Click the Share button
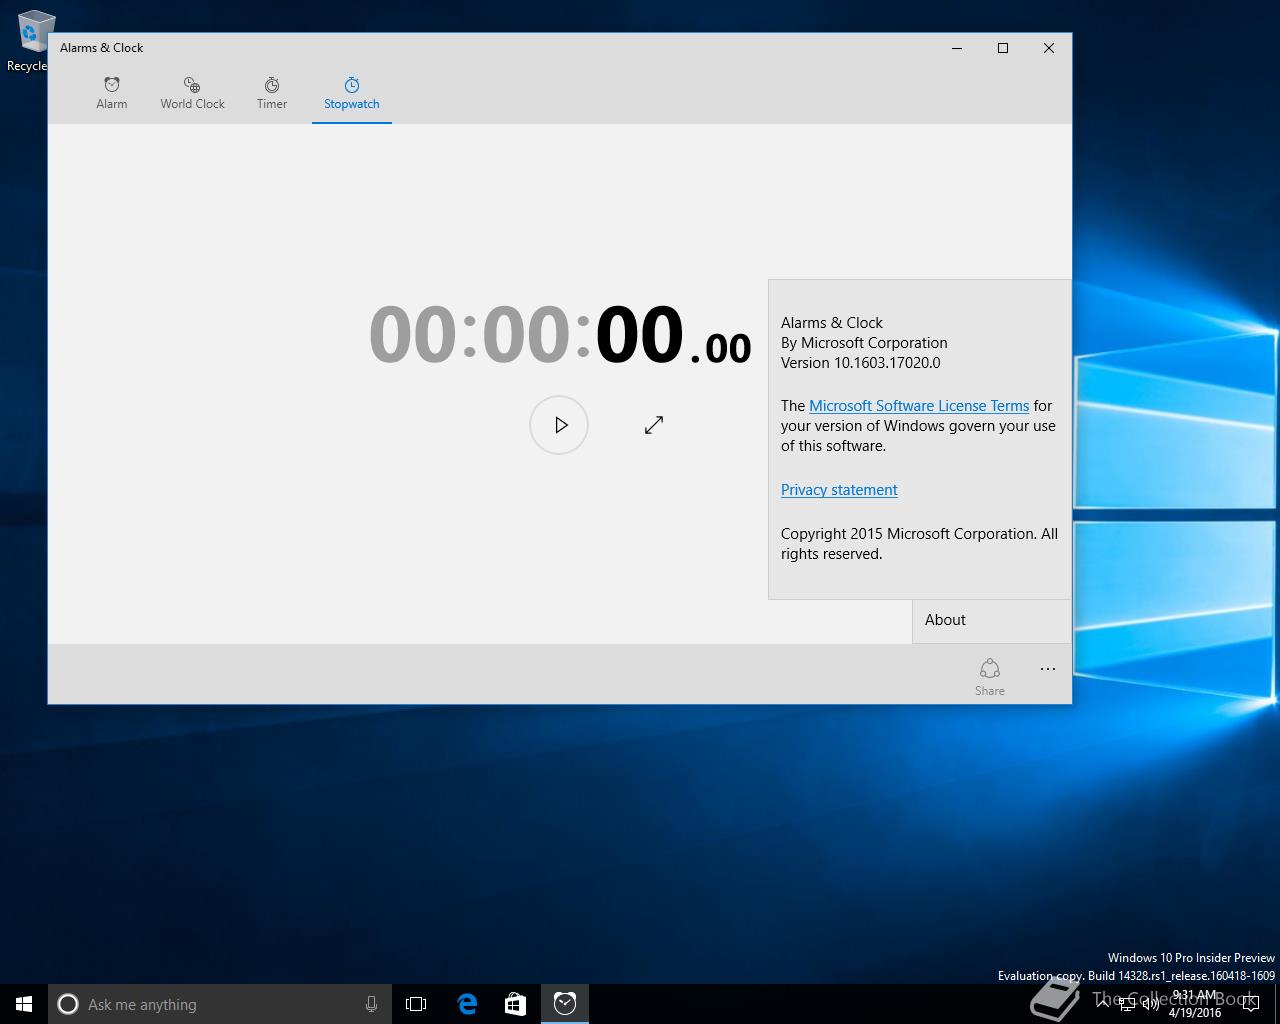The image size is (1280, 1024). [990, 676]
